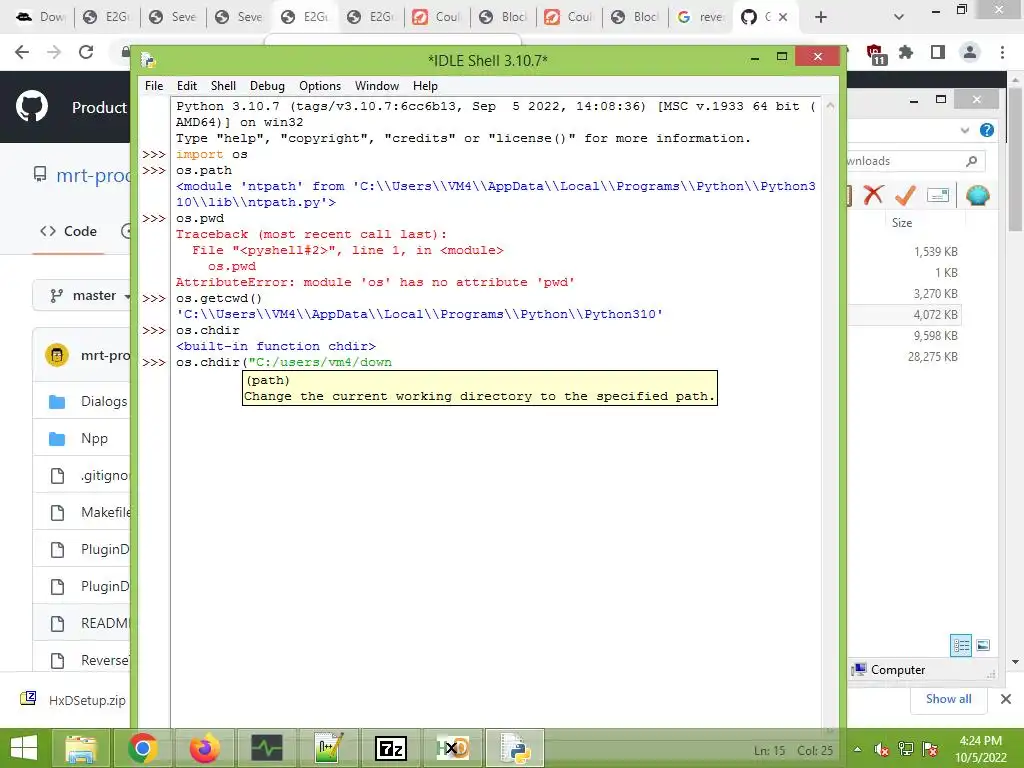The image size is (1024, 768).
Task: Open the Edit menu in IDLE
Action: point(186,86)
